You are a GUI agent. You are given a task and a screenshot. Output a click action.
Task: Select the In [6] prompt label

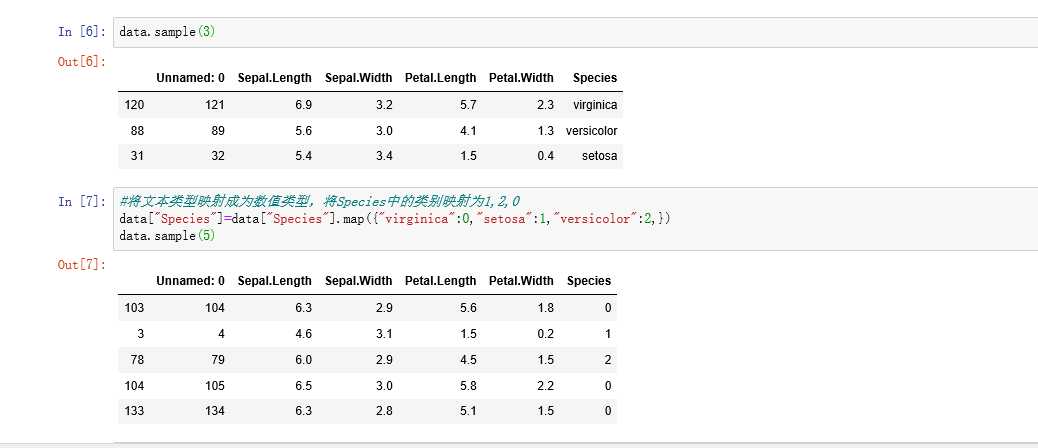pos(82,32)
